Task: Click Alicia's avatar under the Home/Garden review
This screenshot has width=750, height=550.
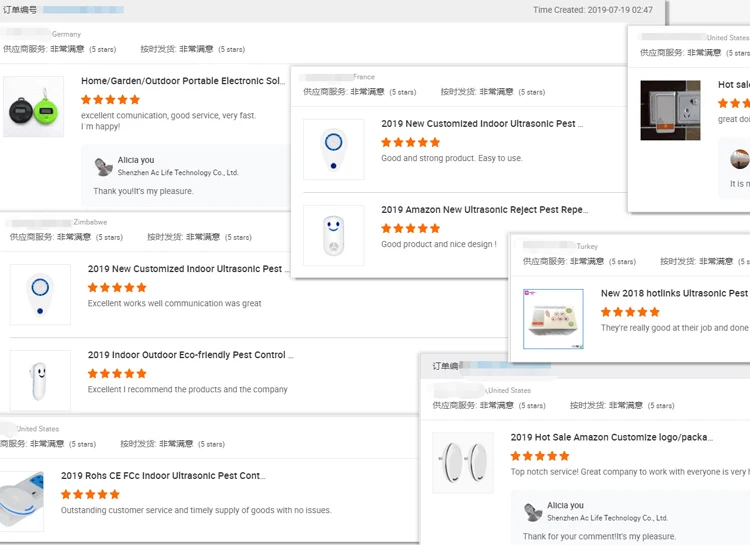Action: pos(103,166)
